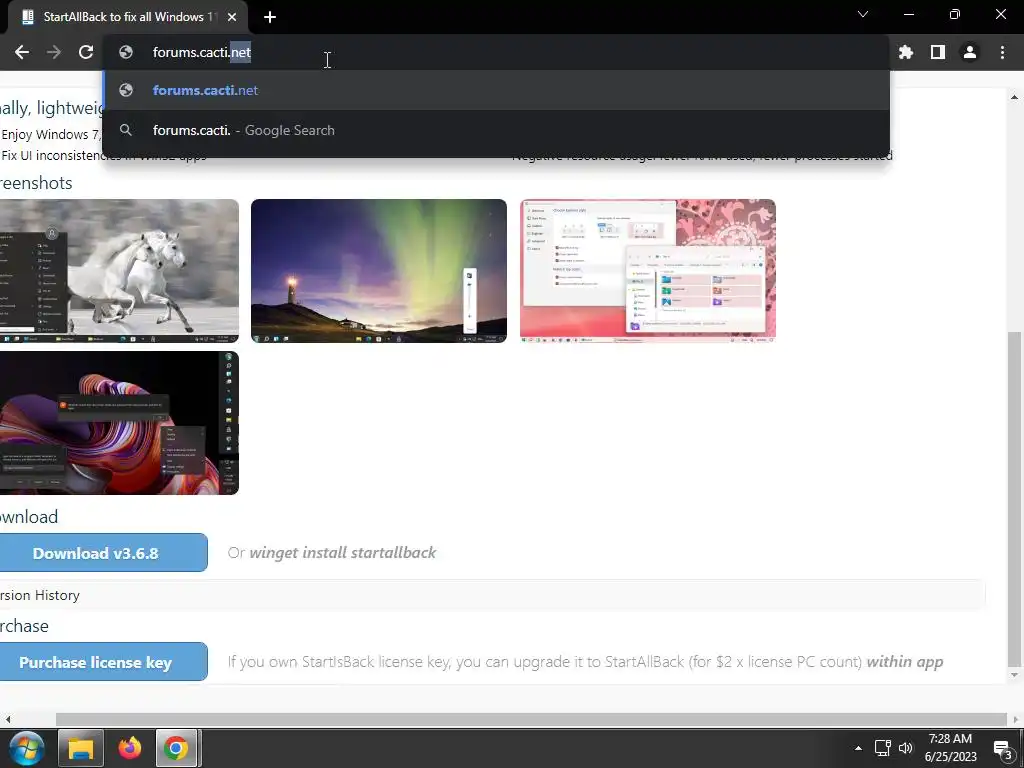Go back to the previous page
Screen dimensions: 1024x768
[22, 52]
